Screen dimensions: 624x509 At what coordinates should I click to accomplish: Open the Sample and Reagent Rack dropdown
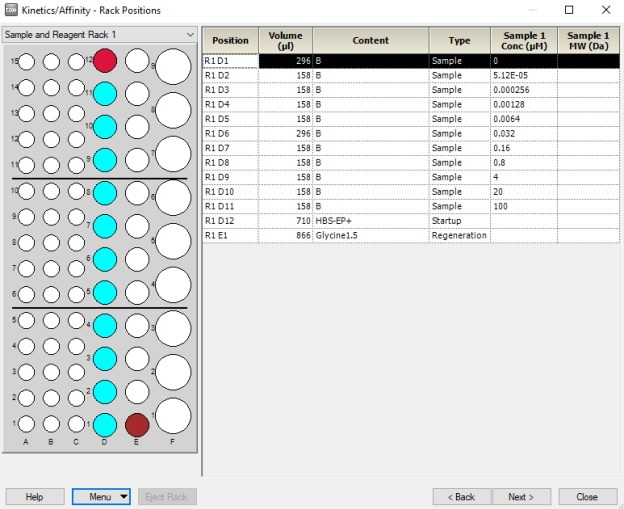(189, 35)
